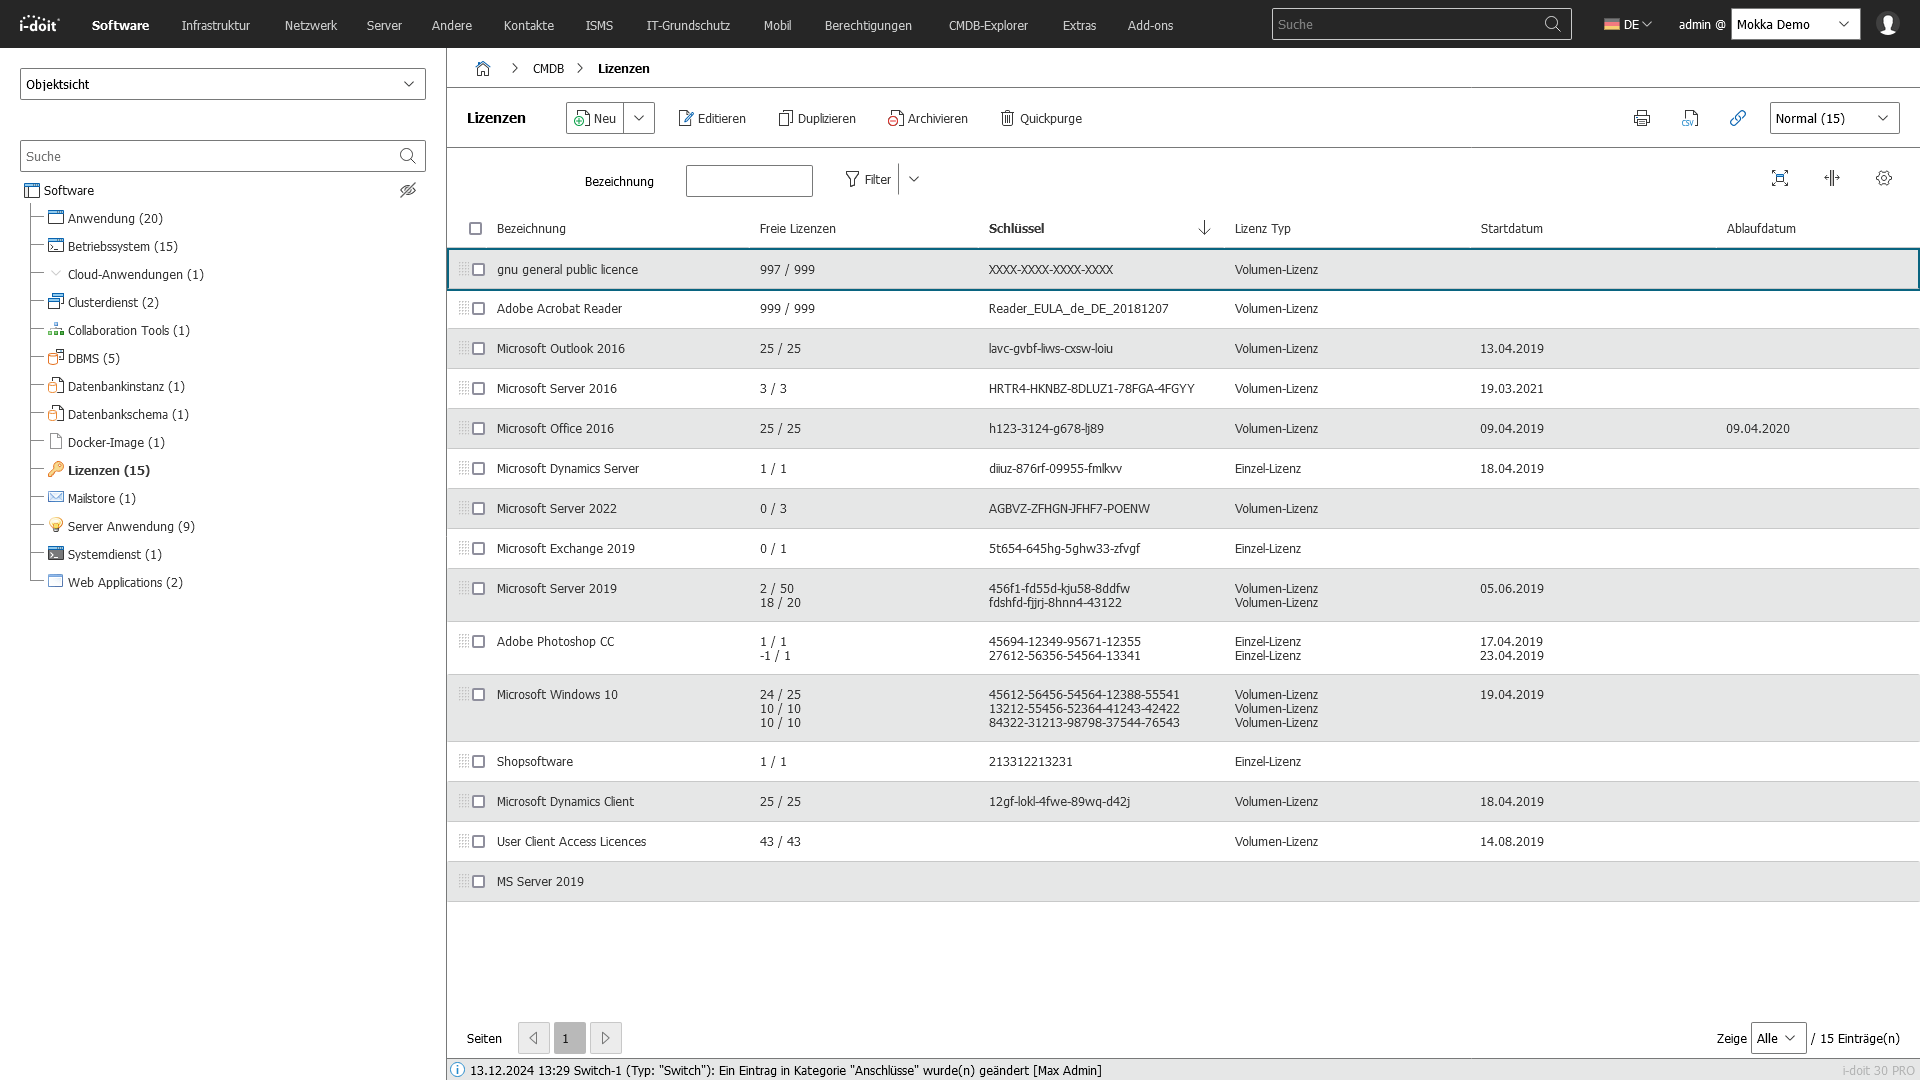The height and width of the screenshot is (1080, 1920).
Task: Click the Editieren button
Action: (712, 118)
